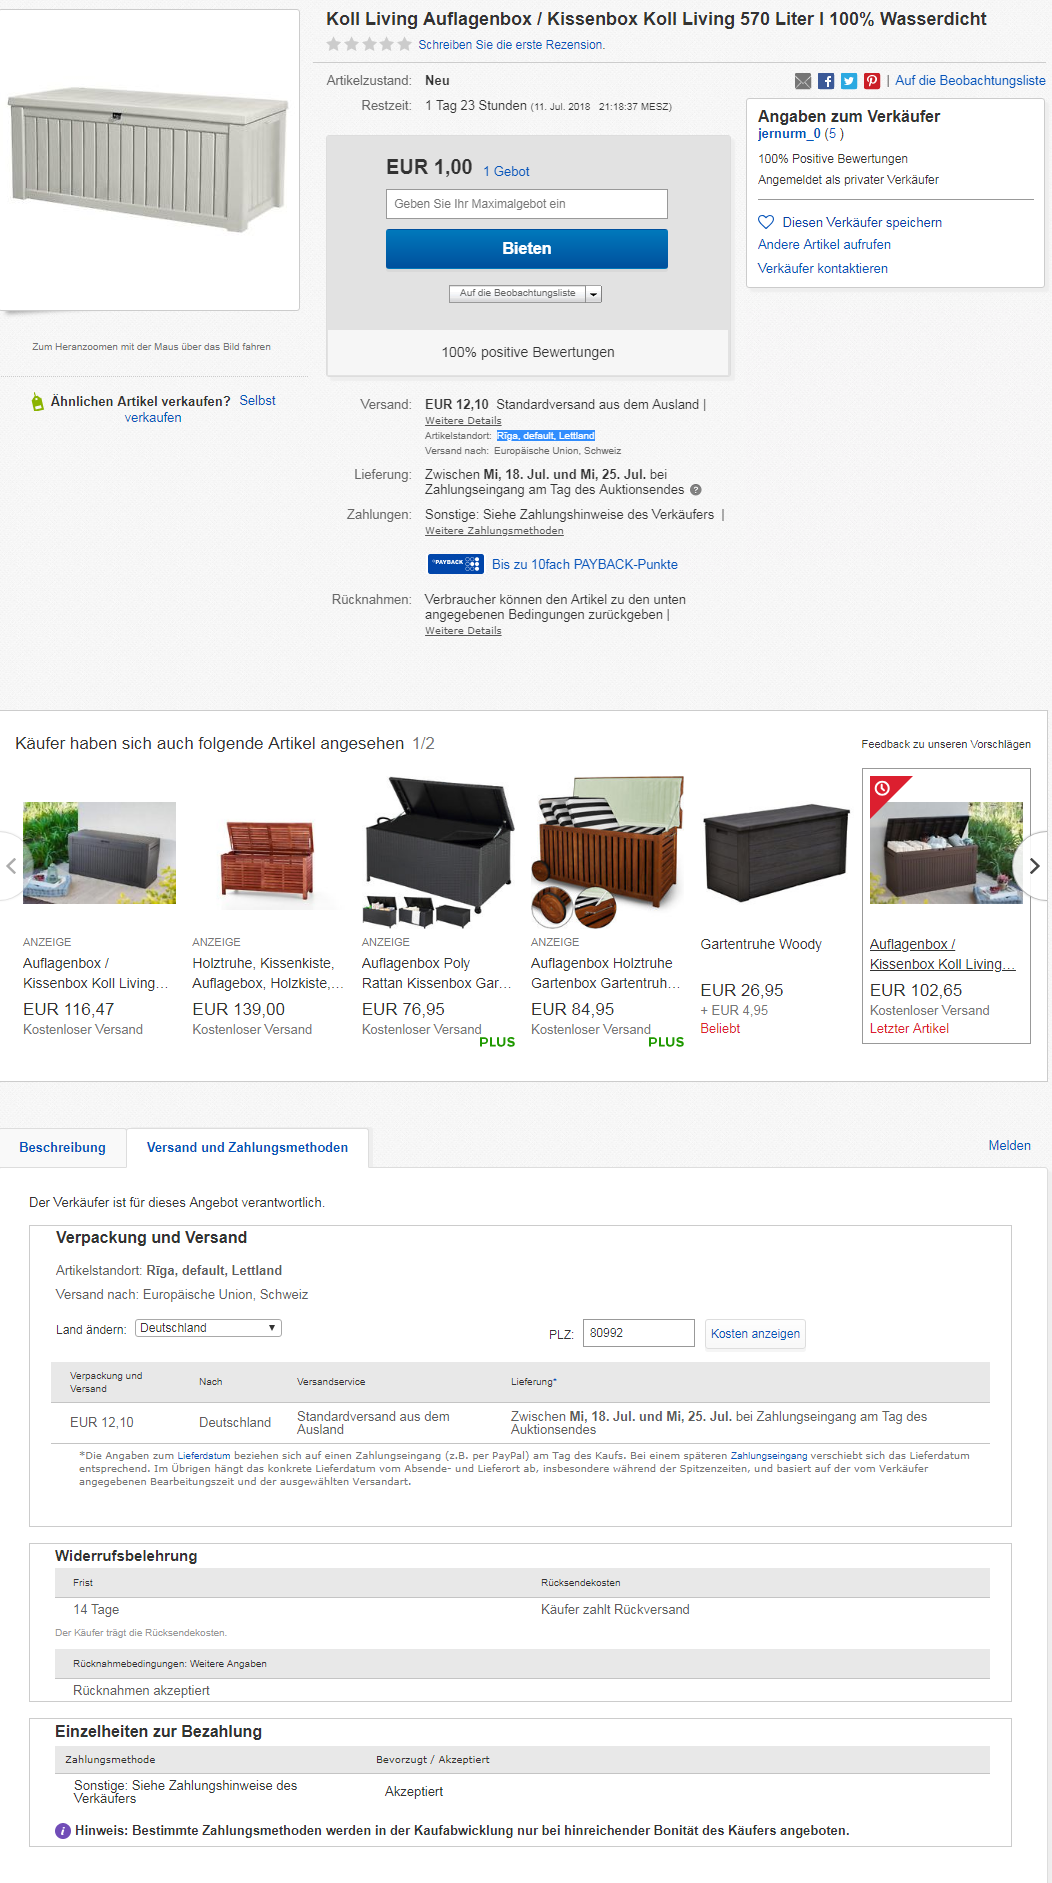Open Gartentruhe Woody listing title

761,944
